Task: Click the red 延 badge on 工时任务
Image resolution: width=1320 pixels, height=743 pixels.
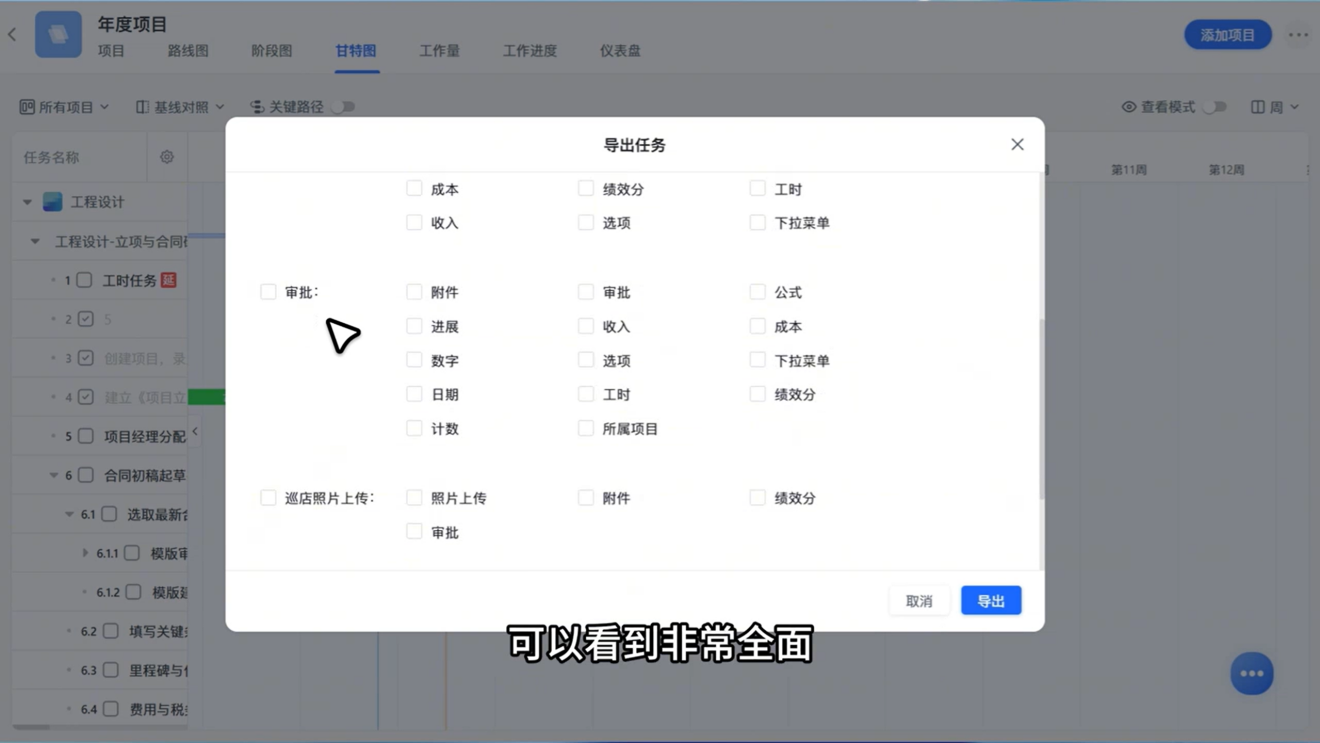Action: point(169,280)
